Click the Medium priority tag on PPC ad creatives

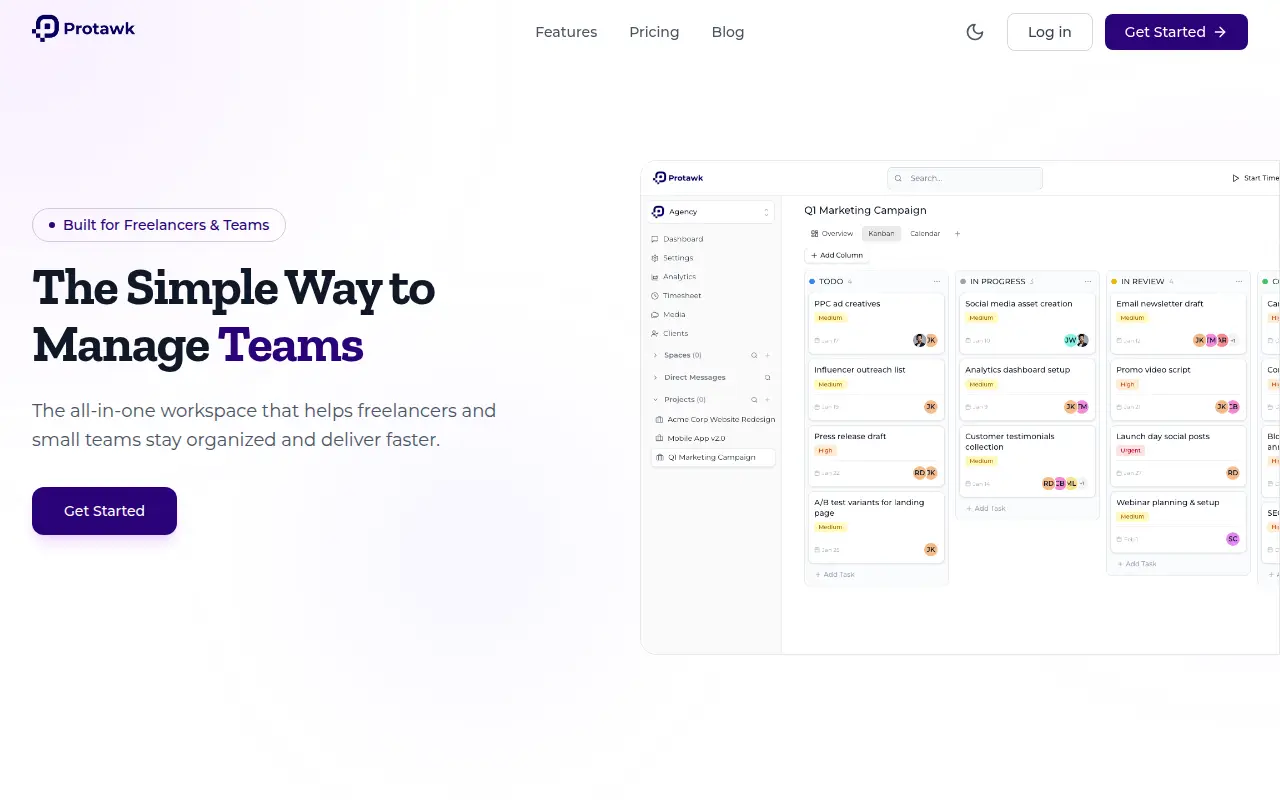pyautogui.click(x=831, y=318)
